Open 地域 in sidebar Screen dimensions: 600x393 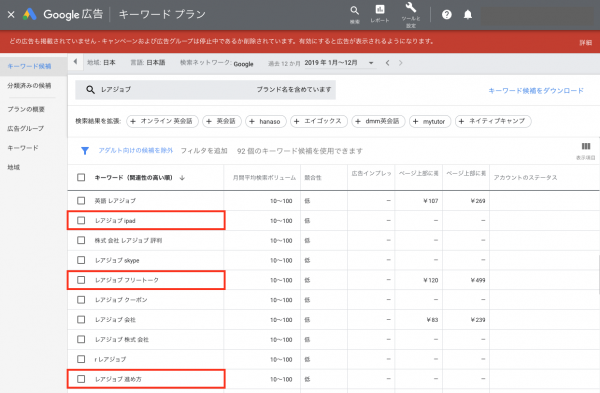pyautogui.click(x=14, y=167)
